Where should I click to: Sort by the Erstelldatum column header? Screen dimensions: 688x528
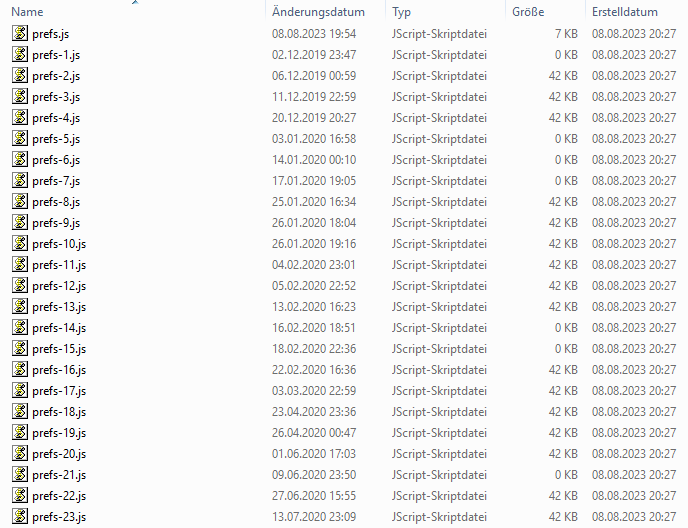tap(625, 12)
